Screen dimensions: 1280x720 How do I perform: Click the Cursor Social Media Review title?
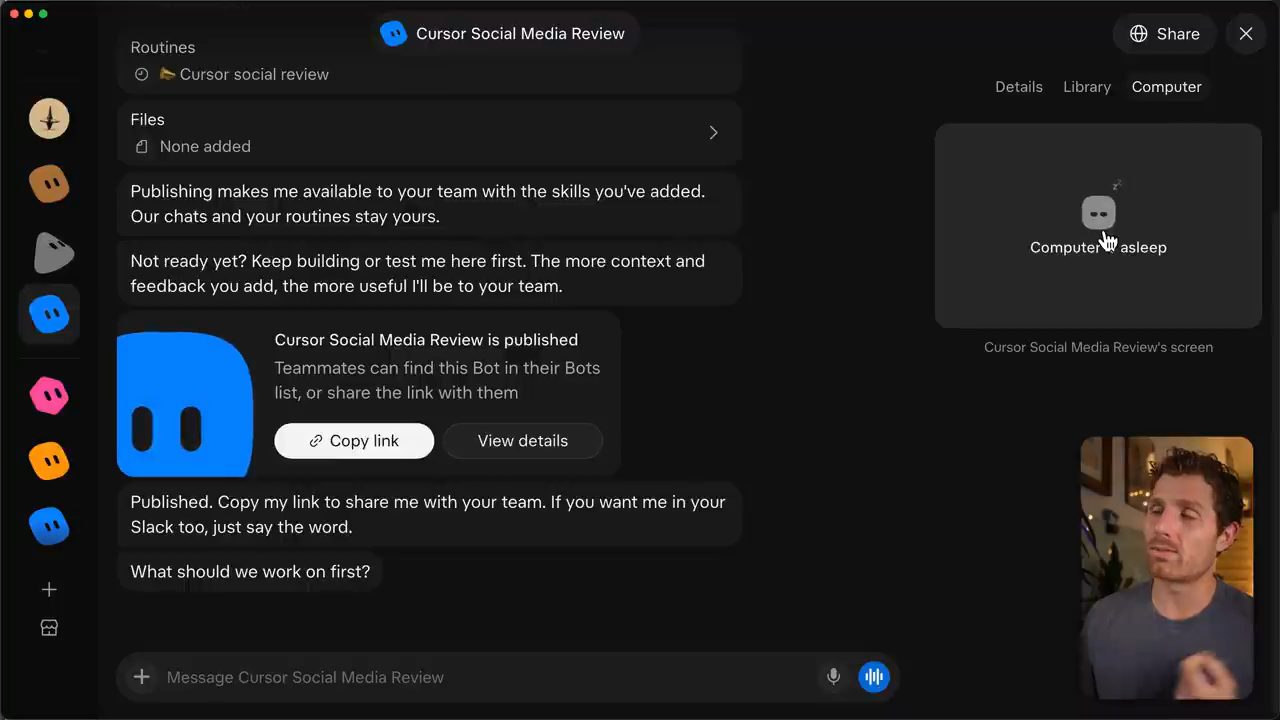click(x=520, y=33)
